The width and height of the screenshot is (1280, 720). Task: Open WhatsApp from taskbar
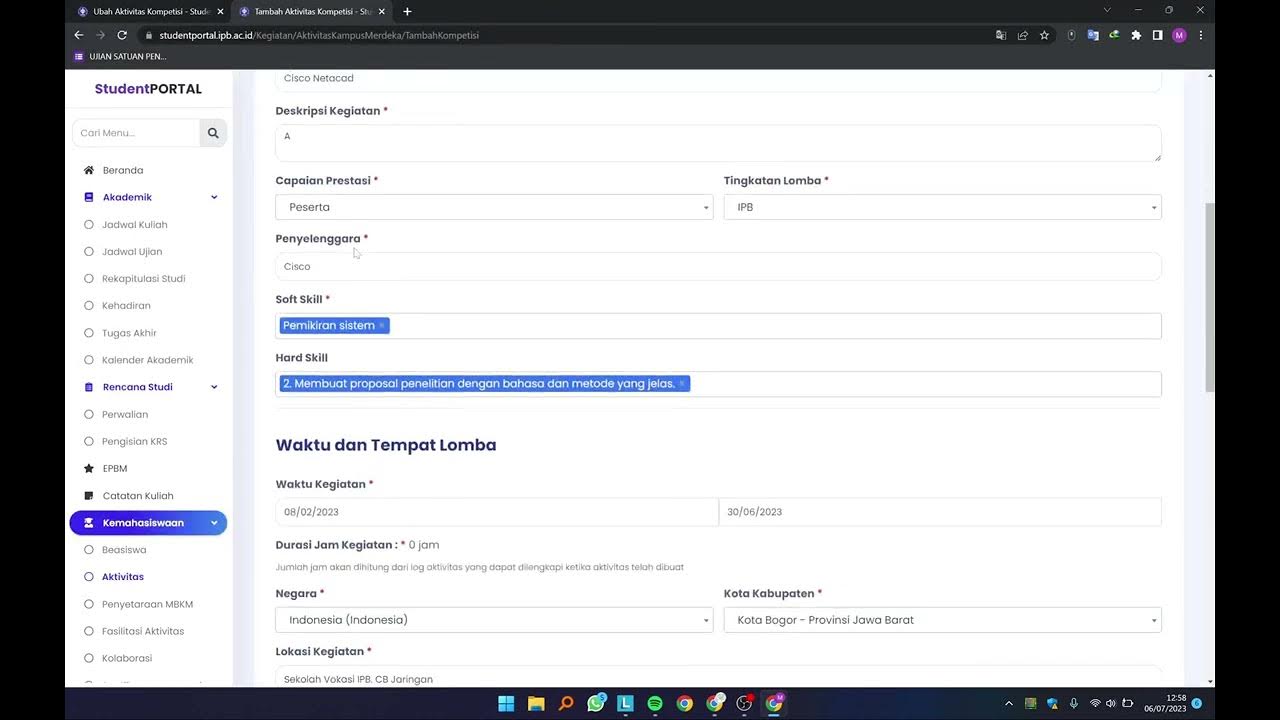tap(596, 703)
